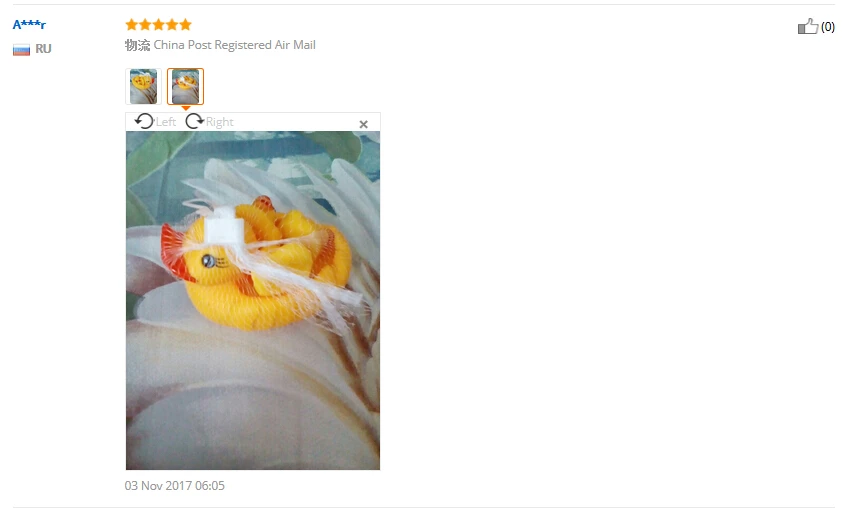This screenshot has width=861, height=522.
Task: Click the RU country label
Action: pos(43,49)
